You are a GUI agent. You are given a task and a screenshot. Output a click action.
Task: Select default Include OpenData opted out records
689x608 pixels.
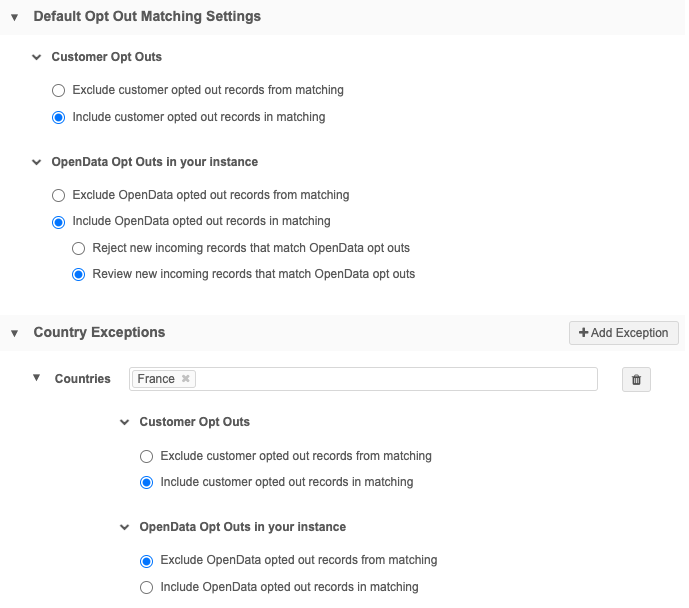[59, 221]
